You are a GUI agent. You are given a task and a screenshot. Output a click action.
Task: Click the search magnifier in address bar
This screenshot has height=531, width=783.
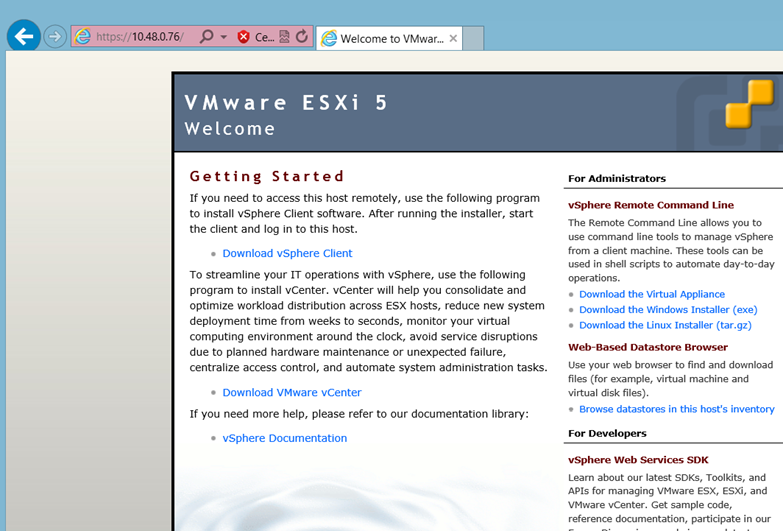pos(206,36)
